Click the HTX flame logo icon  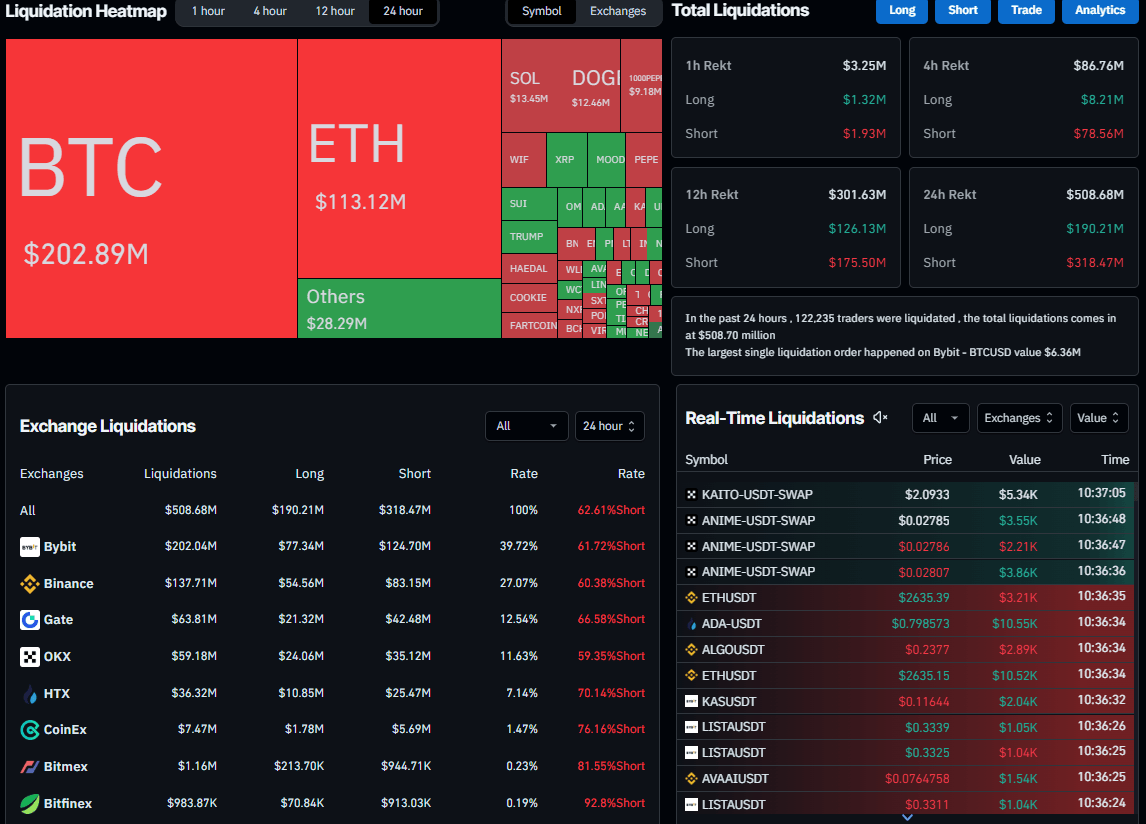(29, 693)
